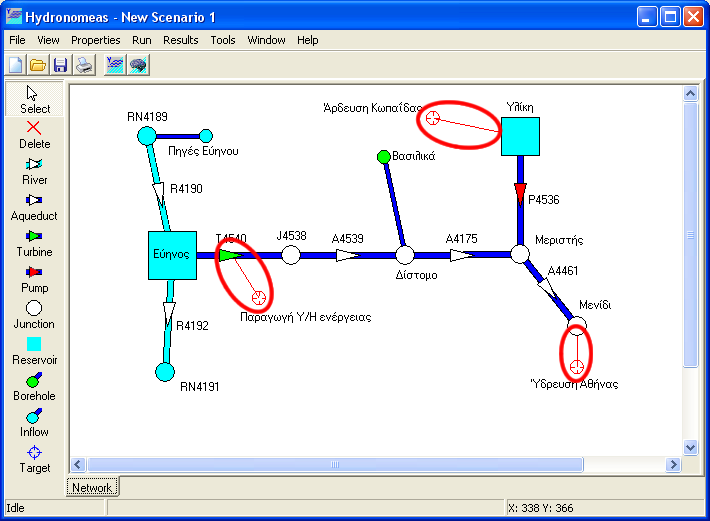Pick the Reservoir tool
Viewport: 710px width, 521px height.
[34, 351]
